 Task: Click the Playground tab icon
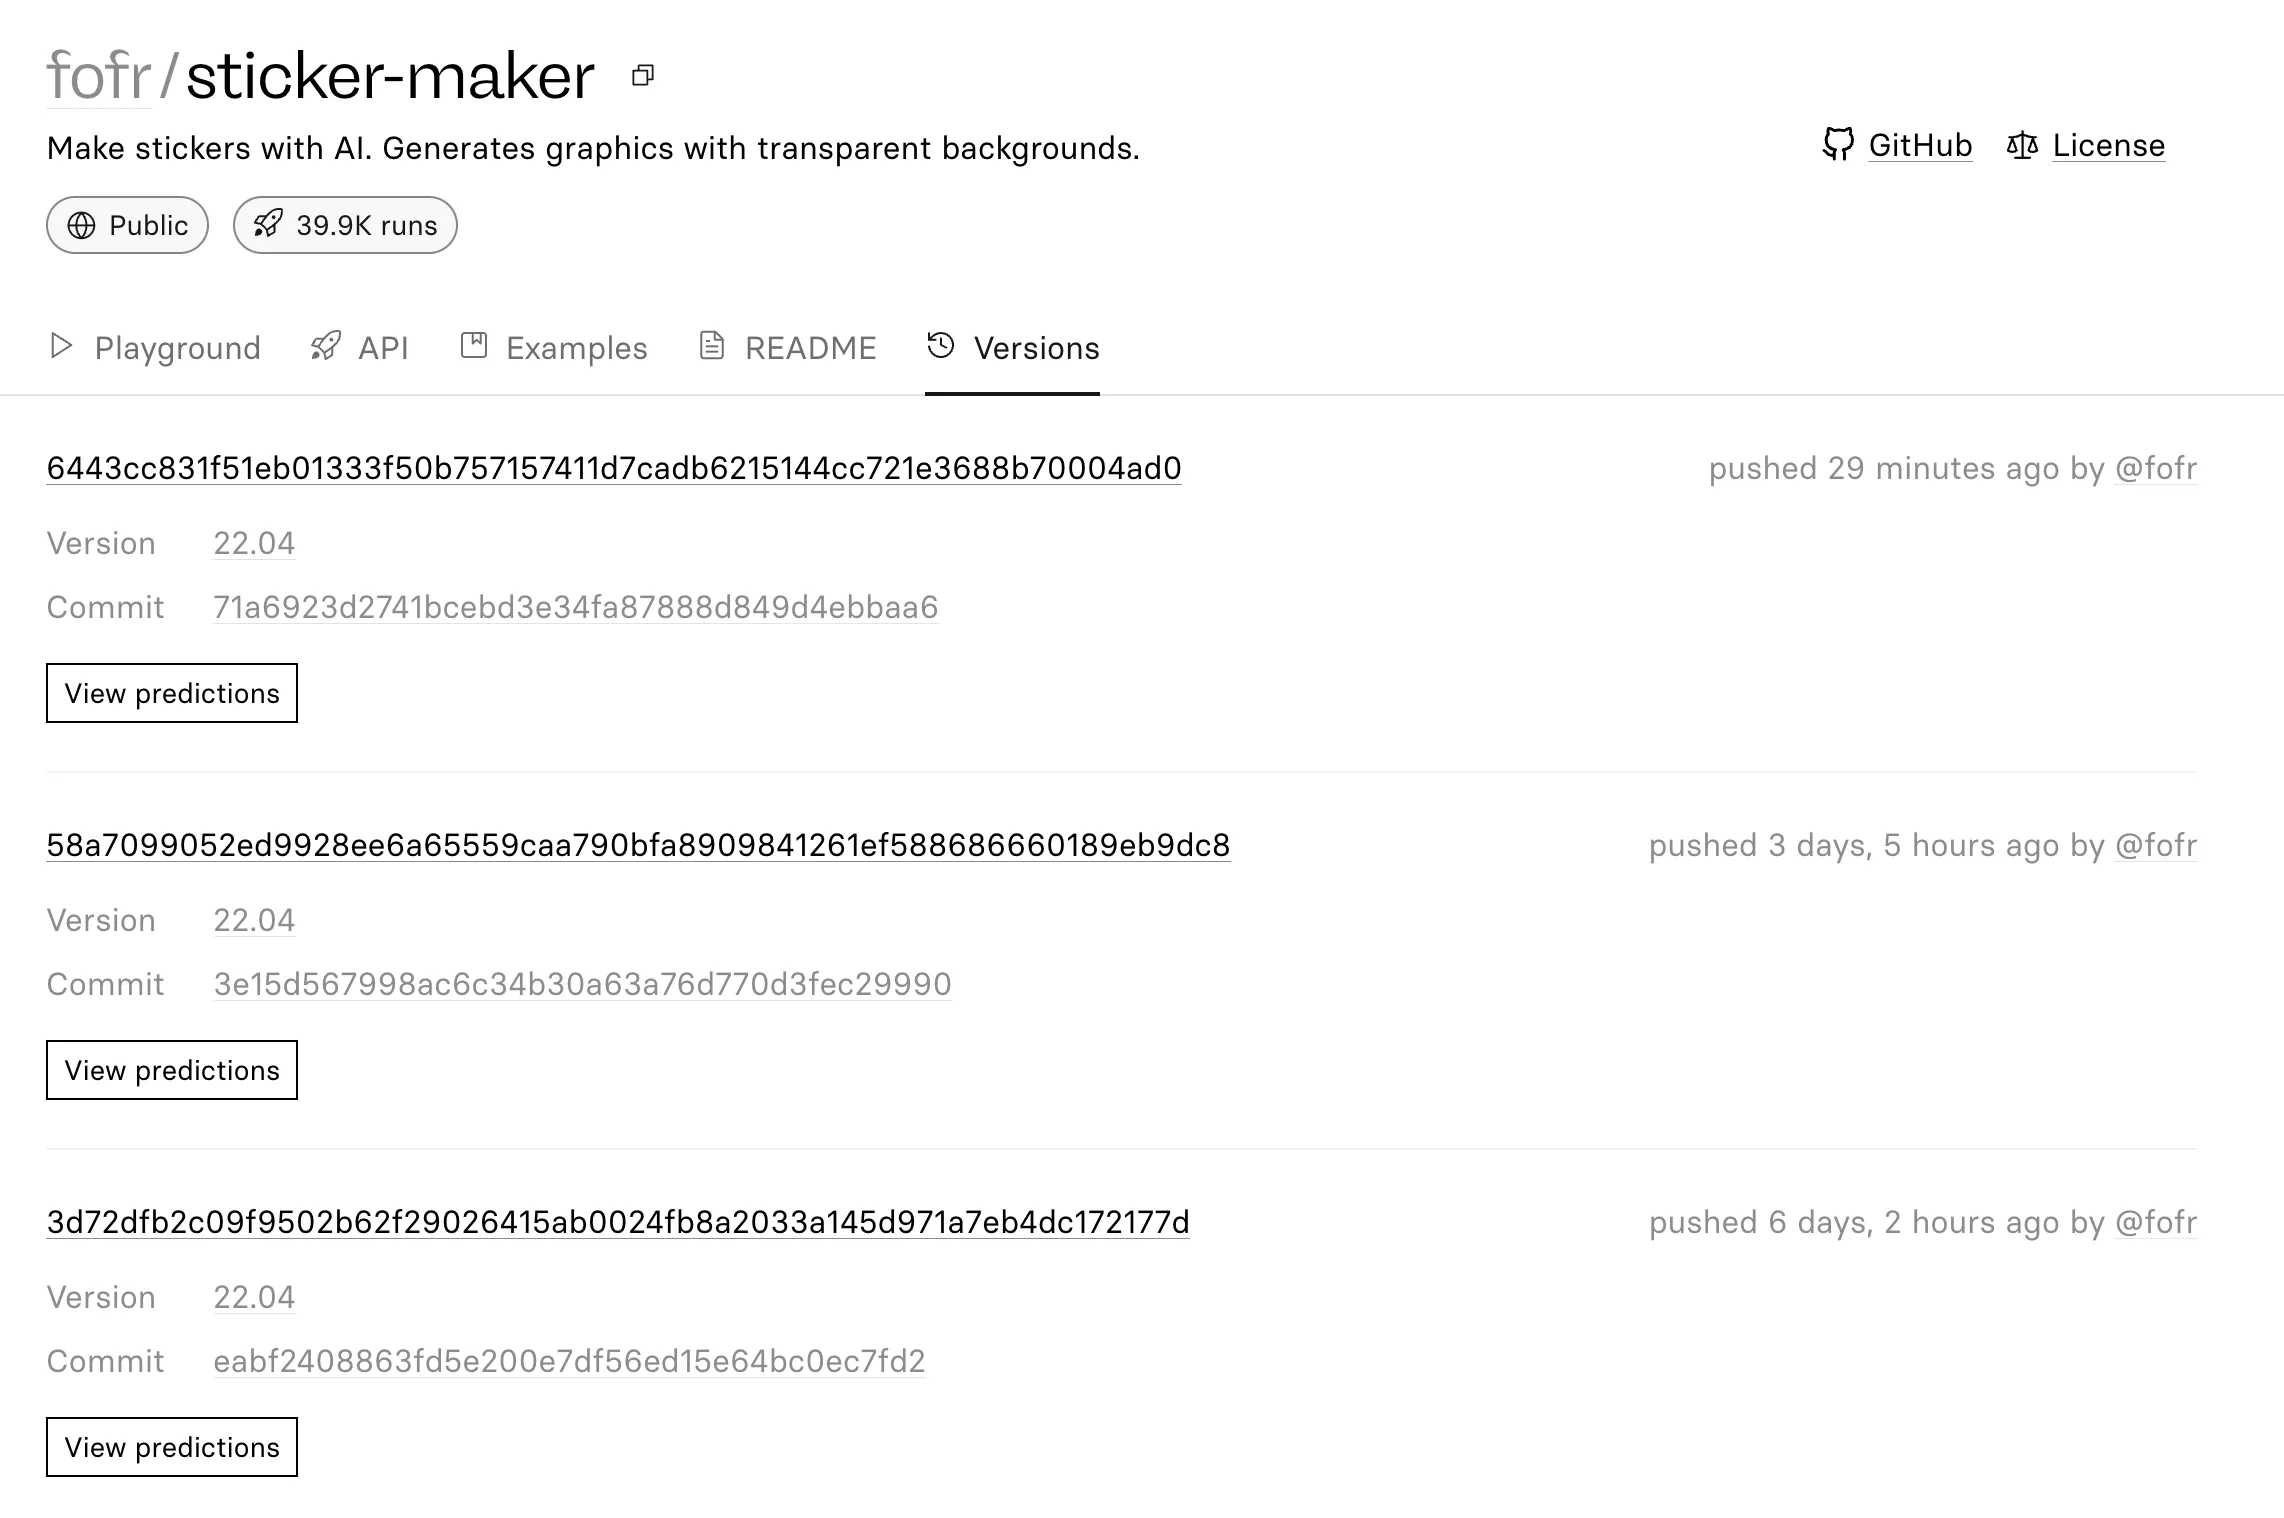click(x=59, y=347)
